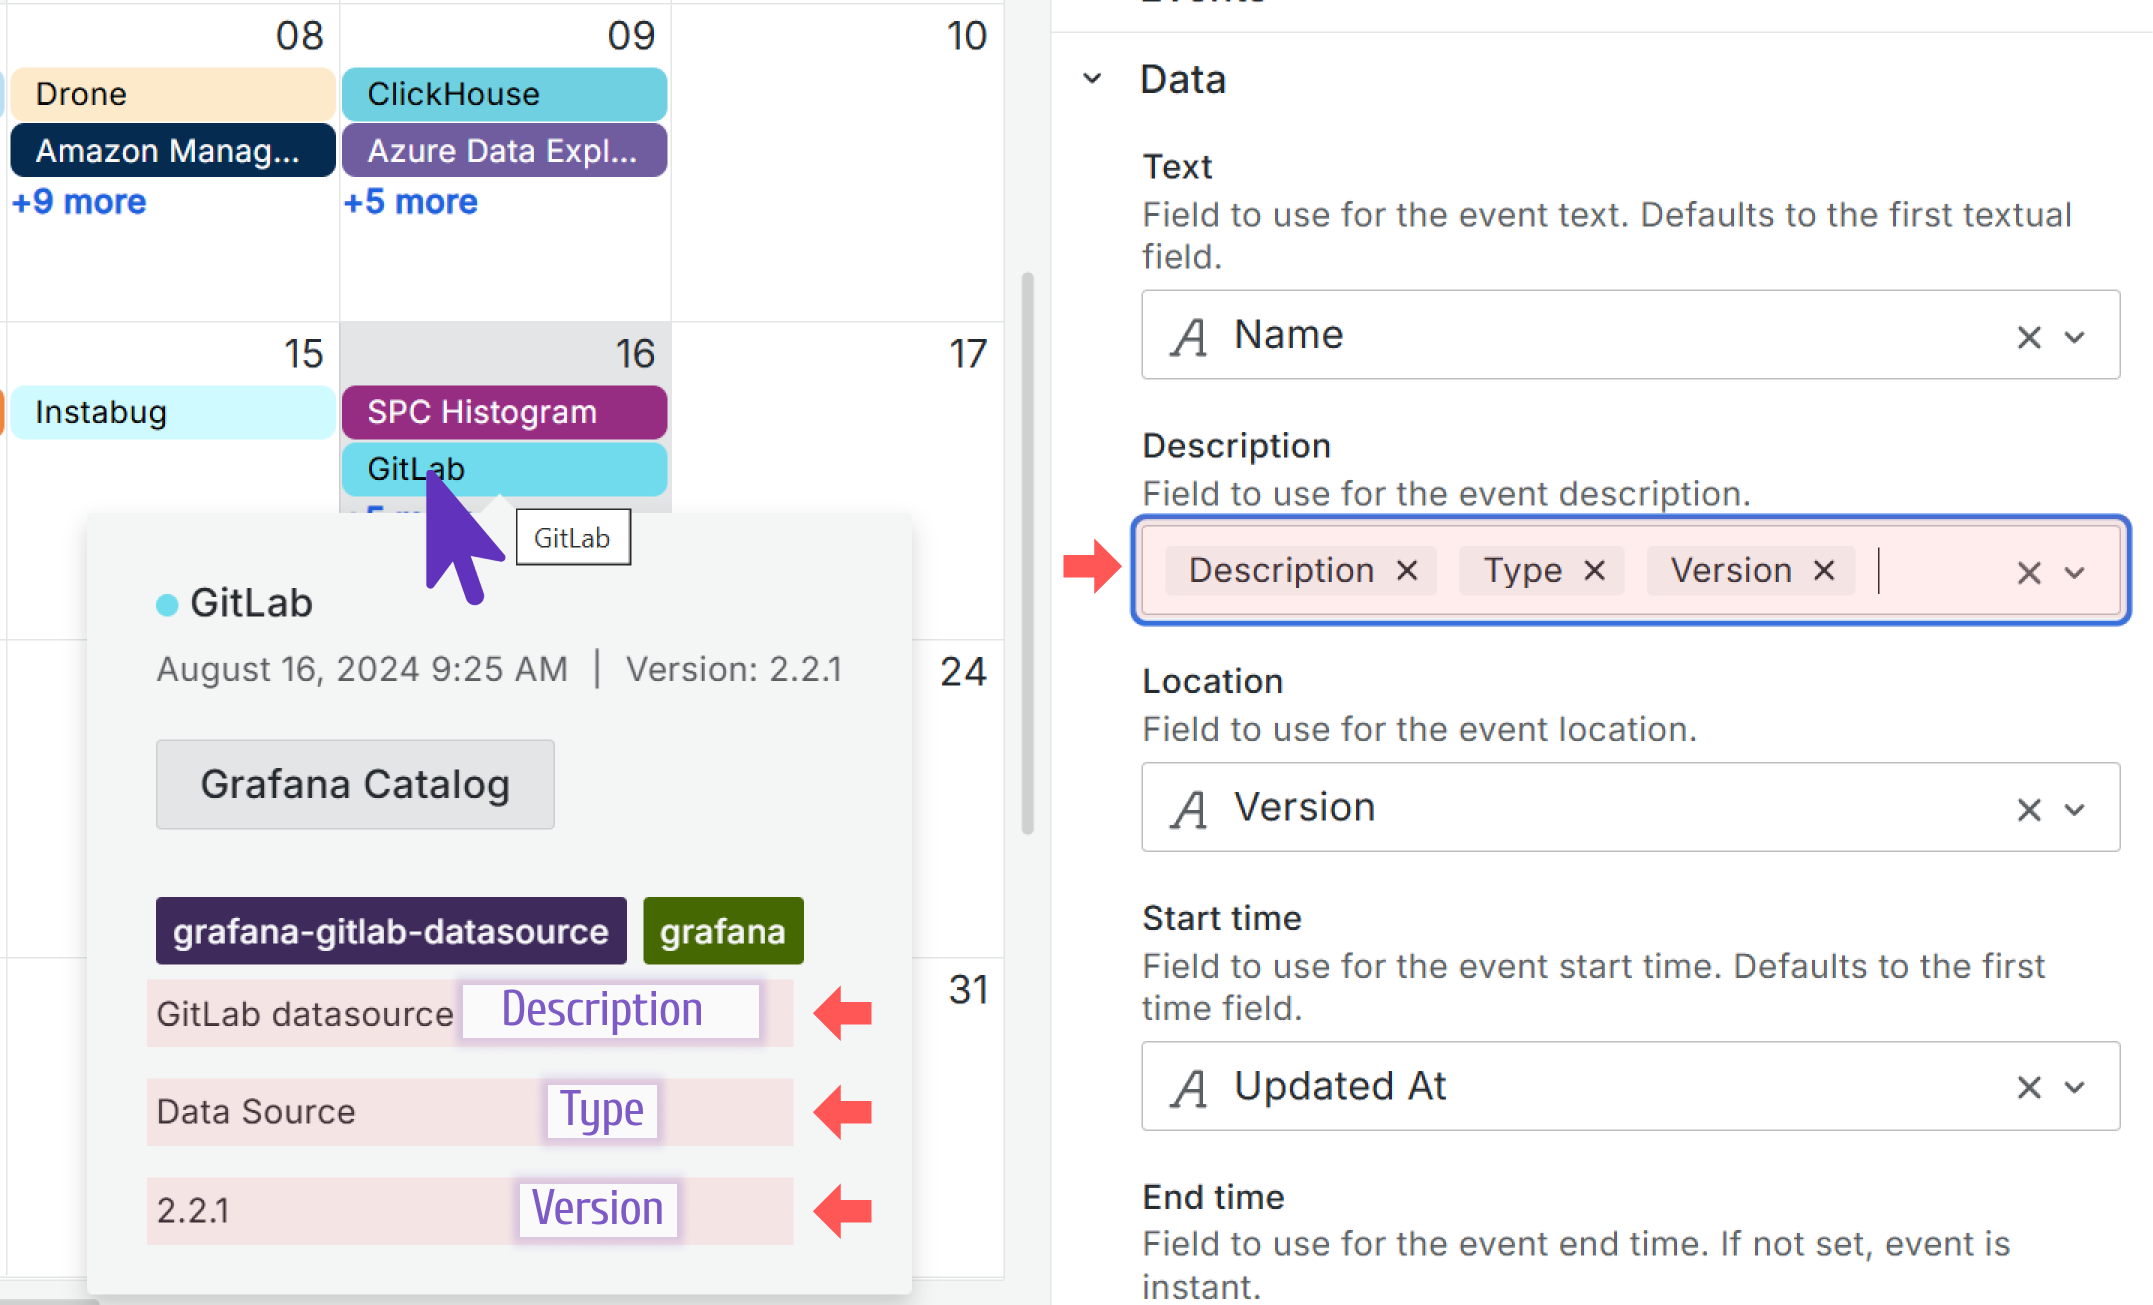Screen dimensions: 2153x1305
Task: Collapse the Data section
Action: tap(1090, 79)
